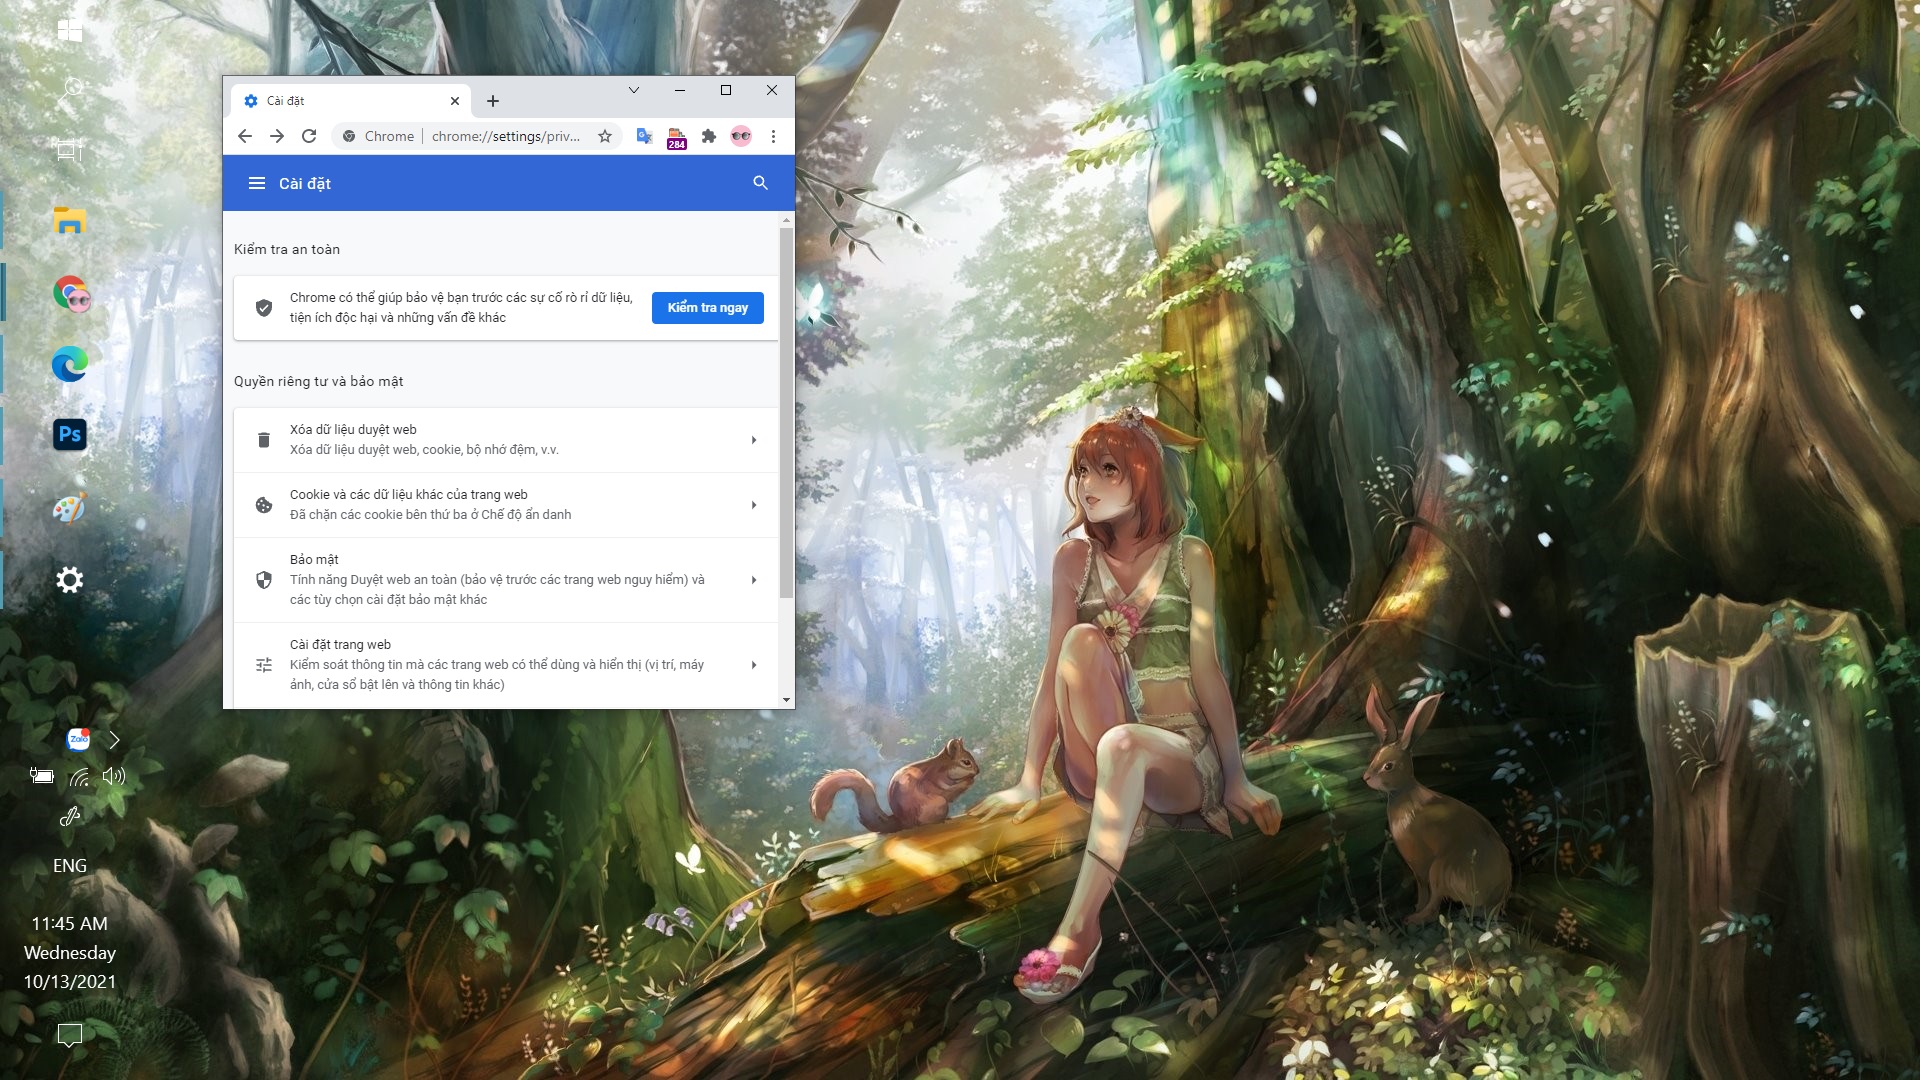Open Xóa dữ liệu duyệt web row
Image resolution: width=1920 pixels, height=1080 pixels.
tap(506, 440)
